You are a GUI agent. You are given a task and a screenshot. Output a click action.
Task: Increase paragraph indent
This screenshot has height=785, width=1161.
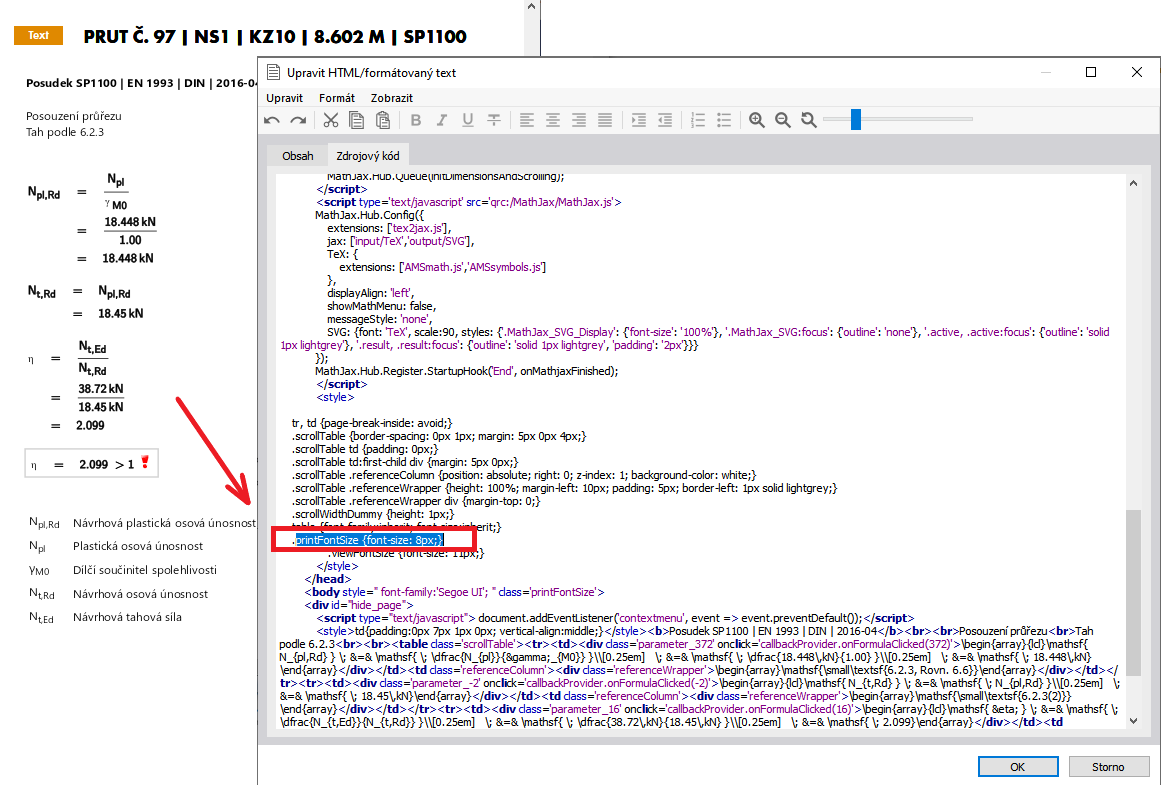coord(638,120)
